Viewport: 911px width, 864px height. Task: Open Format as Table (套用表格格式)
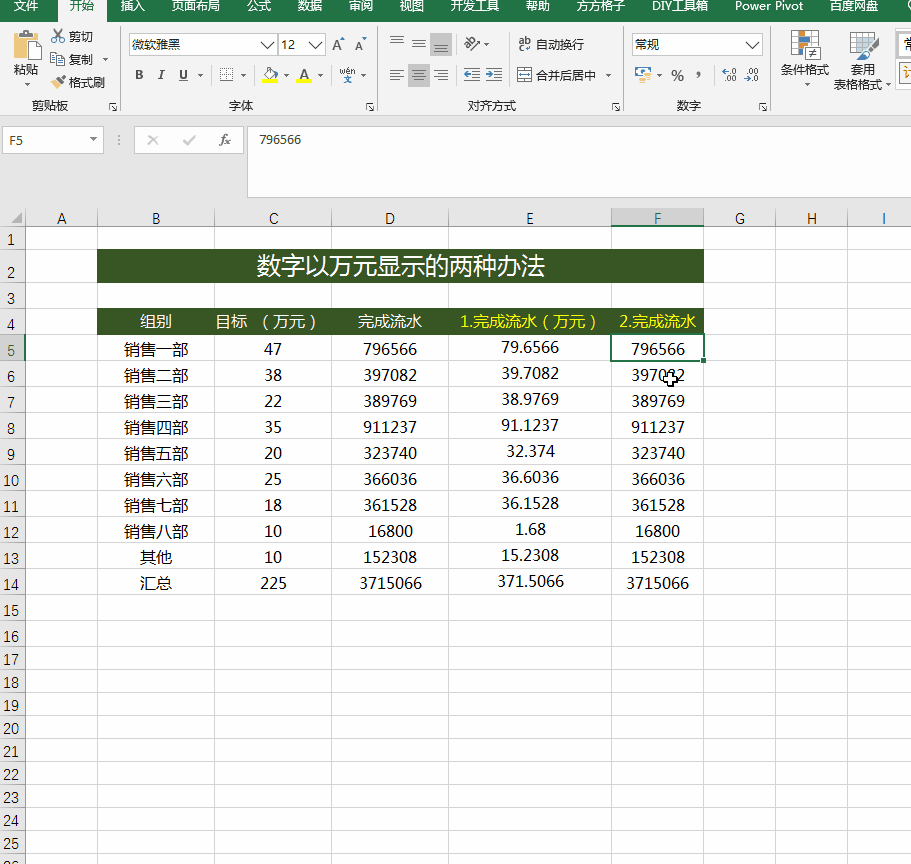click(862, 60)
